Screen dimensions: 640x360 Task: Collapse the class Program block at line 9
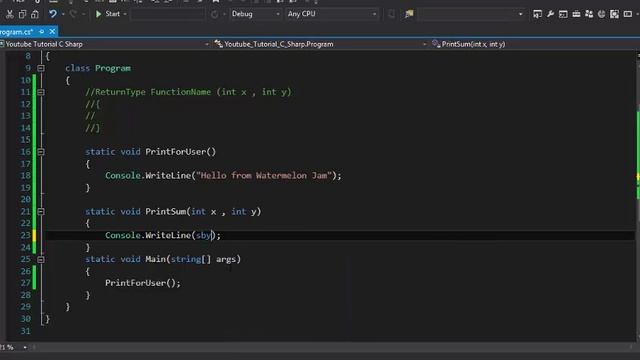click(41, 68)
